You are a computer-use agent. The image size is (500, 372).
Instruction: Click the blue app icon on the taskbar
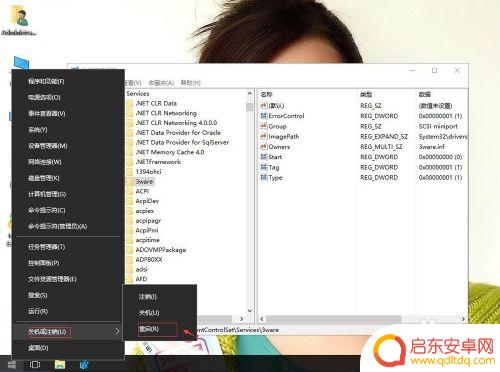click(x=84, y=364)
